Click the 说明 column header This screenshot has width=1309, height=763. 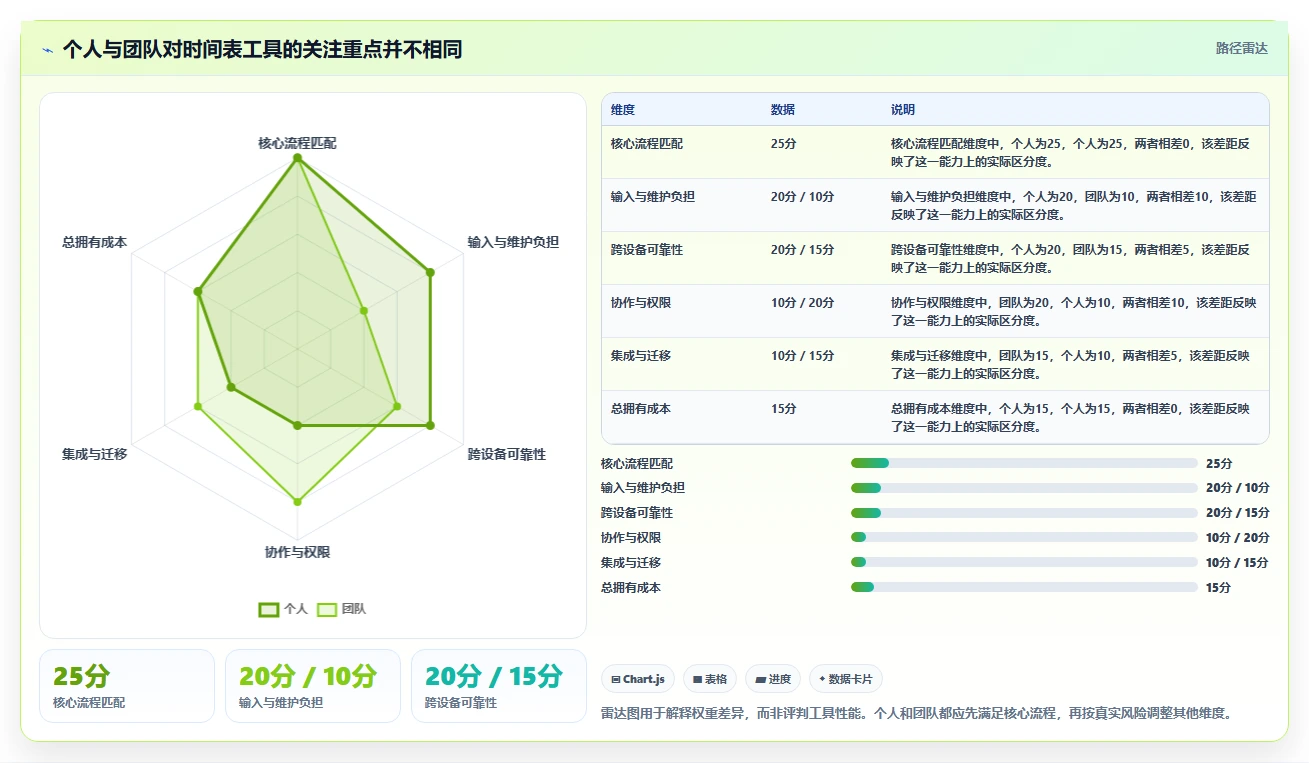pyautogui.click(x=903, y=110)
